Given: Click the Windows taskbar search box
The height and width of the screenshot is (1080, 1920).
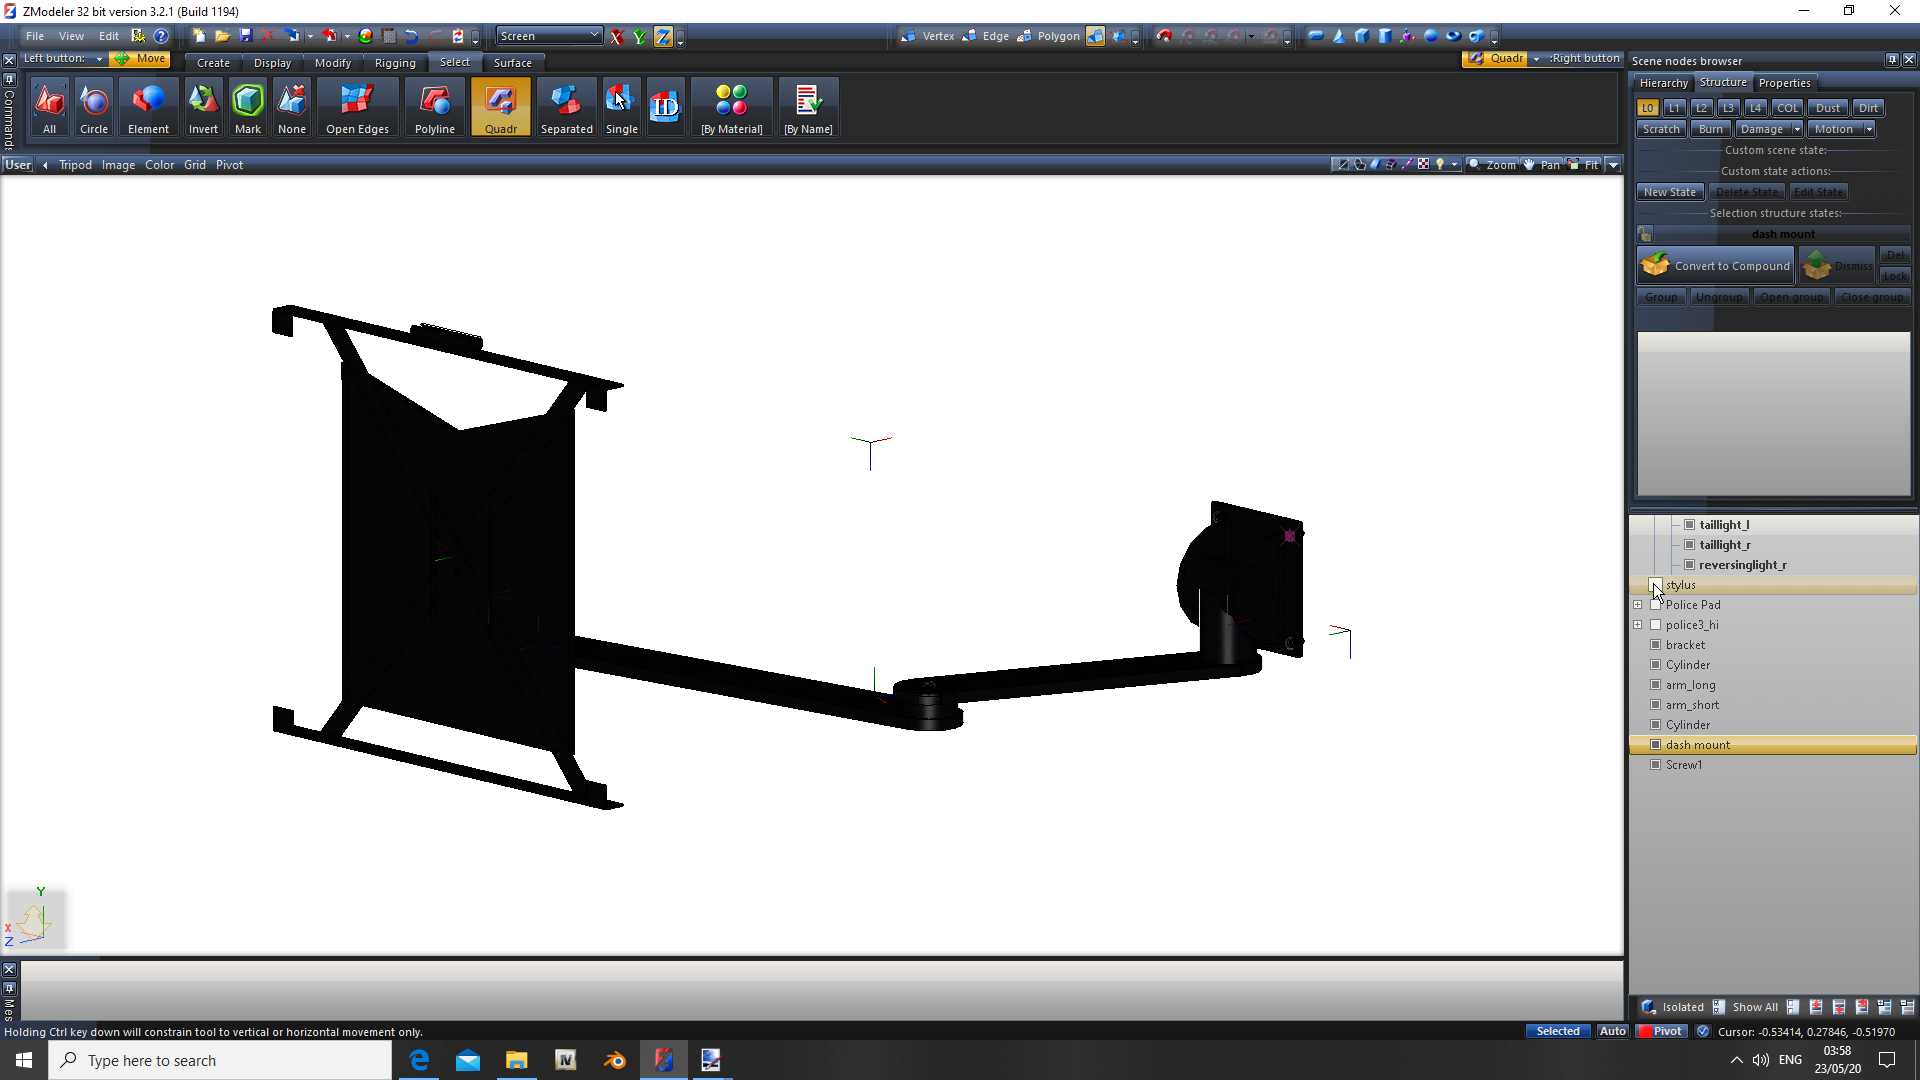Looking at the screenshot, I should [x=220, y=1060].
